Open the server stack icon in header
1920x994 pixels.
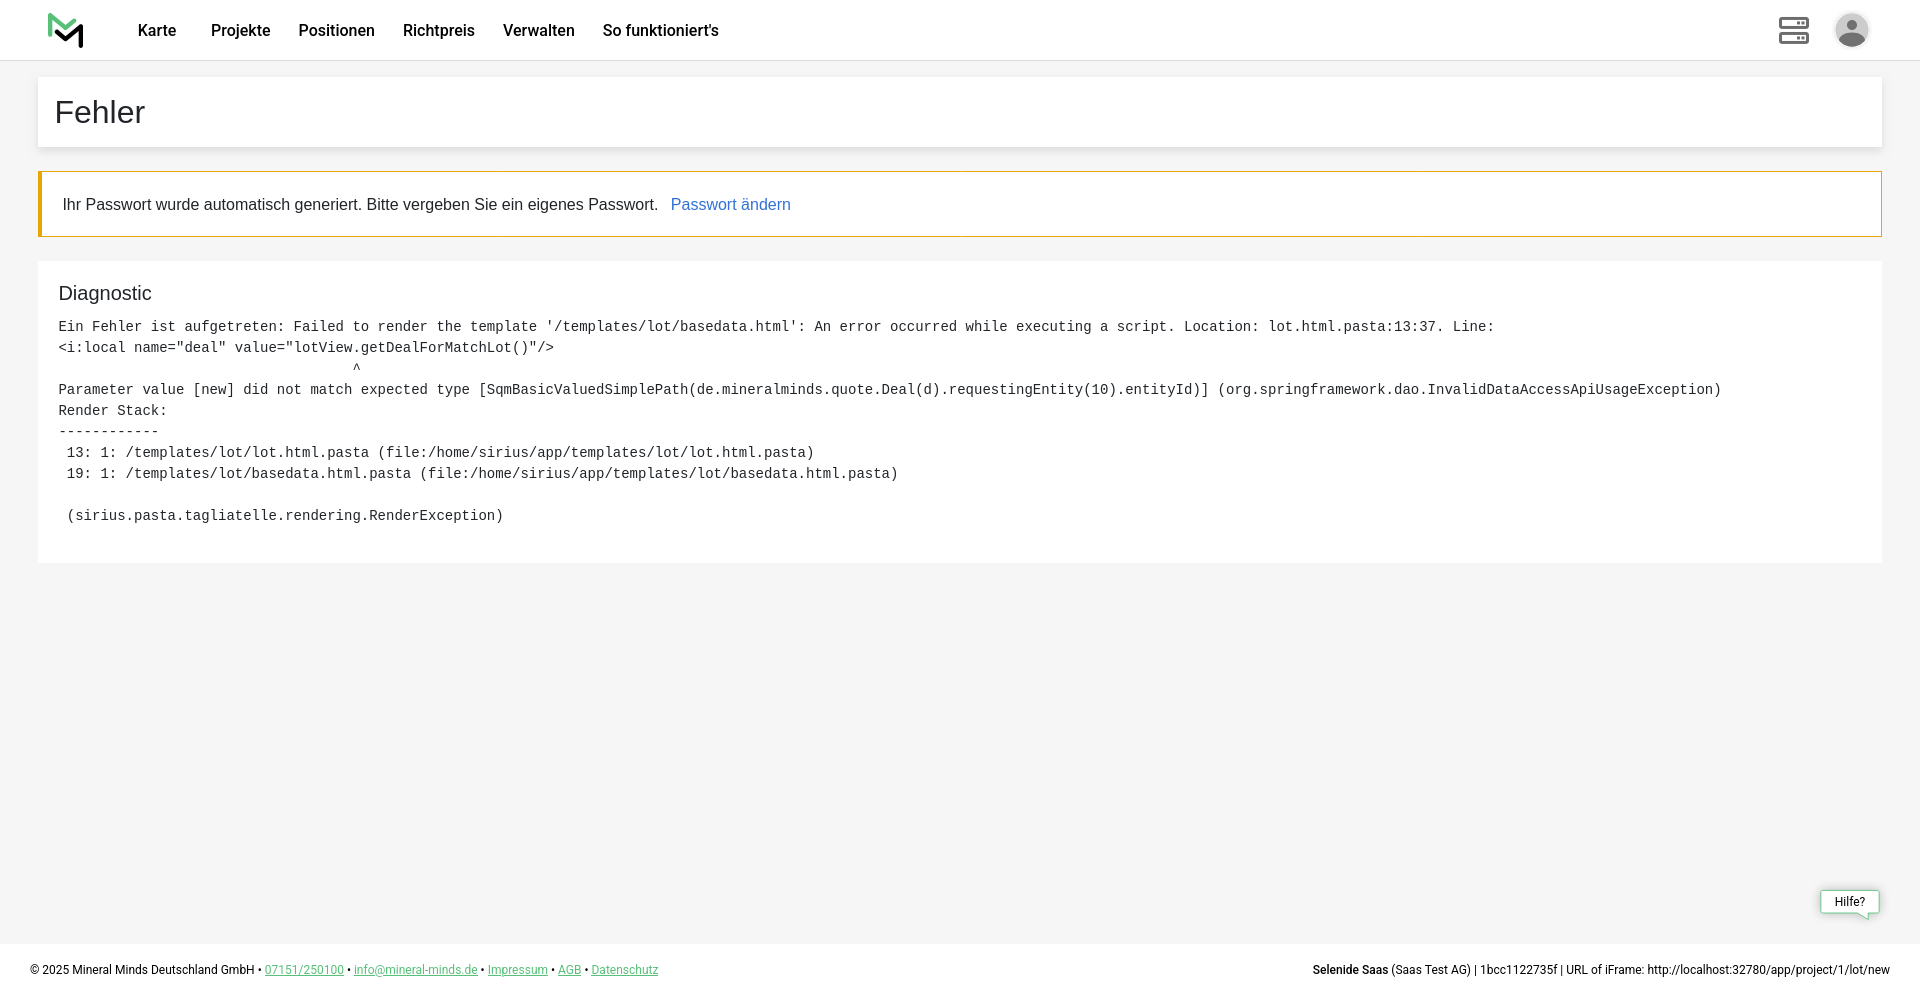(1793, 31)
